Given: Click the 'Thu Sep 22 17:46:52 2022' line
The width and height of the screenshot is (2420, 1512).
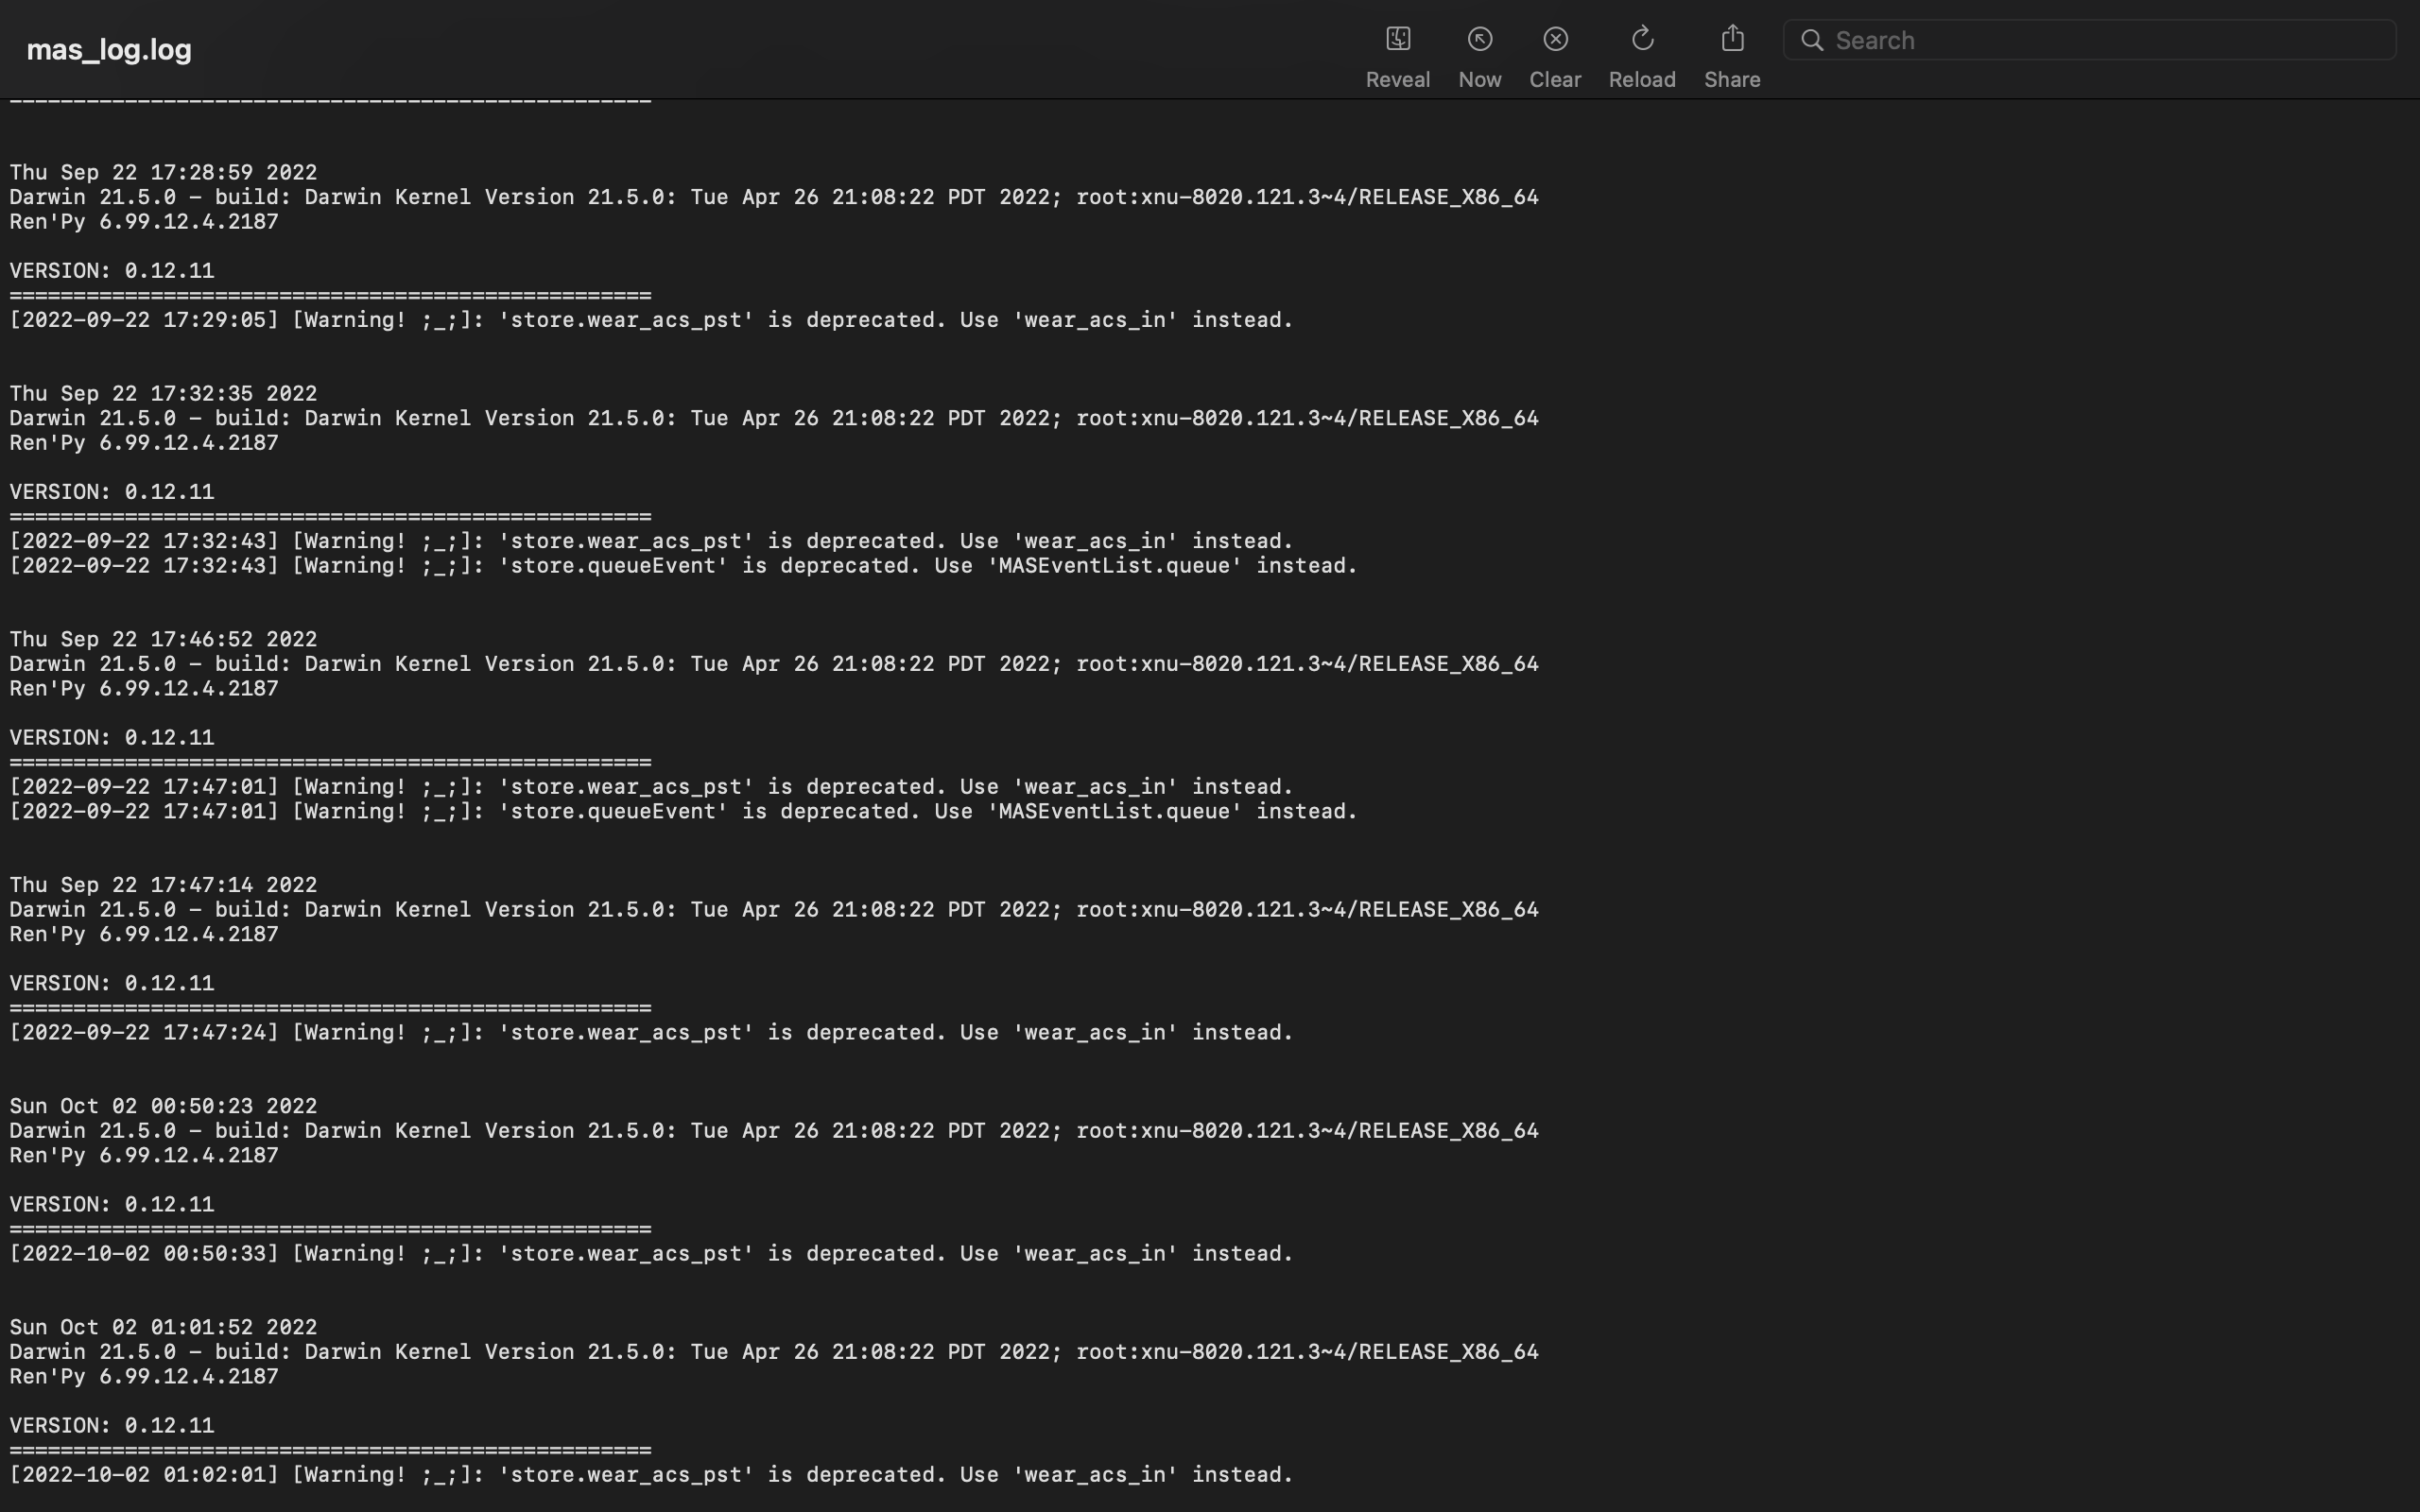Looking at the screenshot, I should click(163, 639).
